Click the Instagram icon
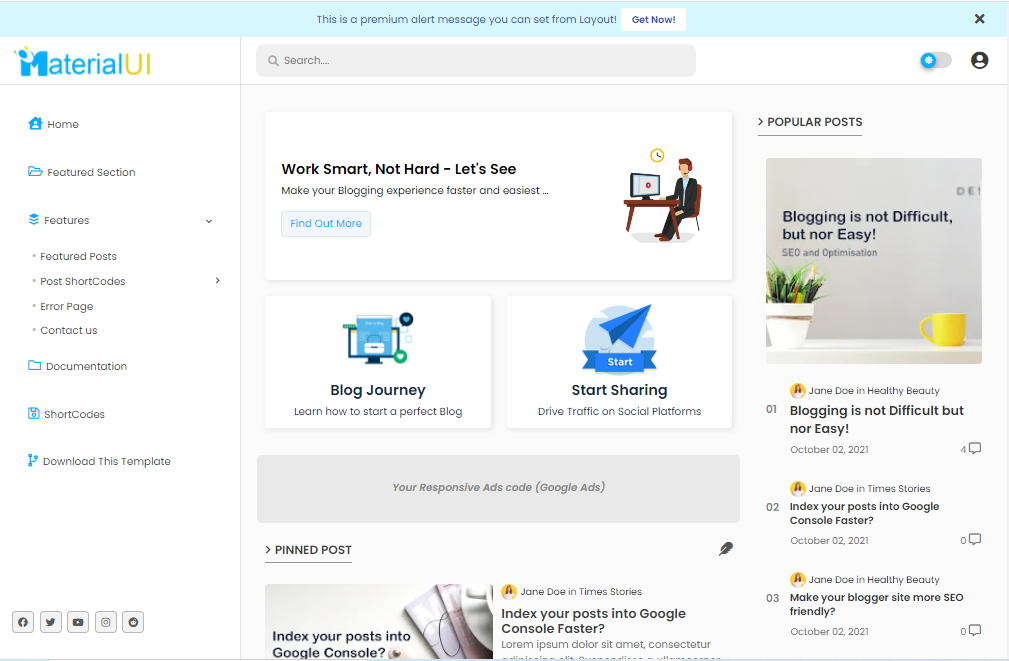1009x661 pixels. click(105, 622)
